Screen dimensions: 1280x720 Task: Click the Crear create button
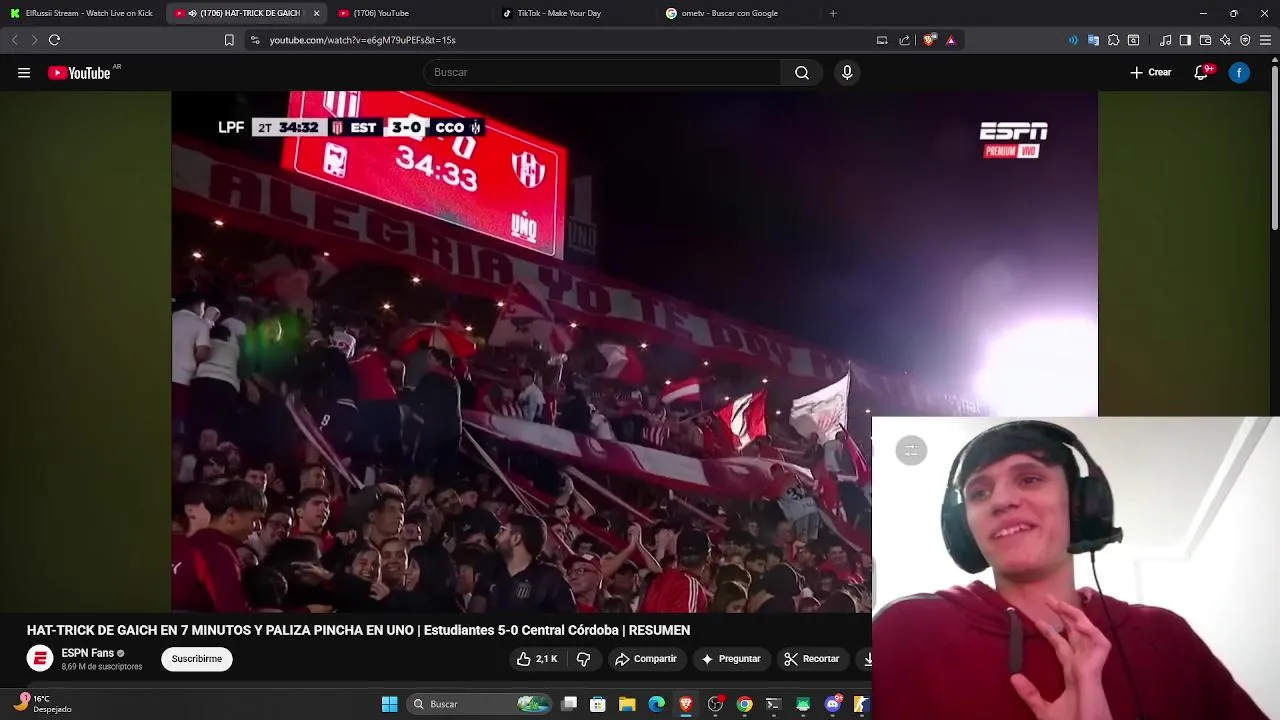1150,72
